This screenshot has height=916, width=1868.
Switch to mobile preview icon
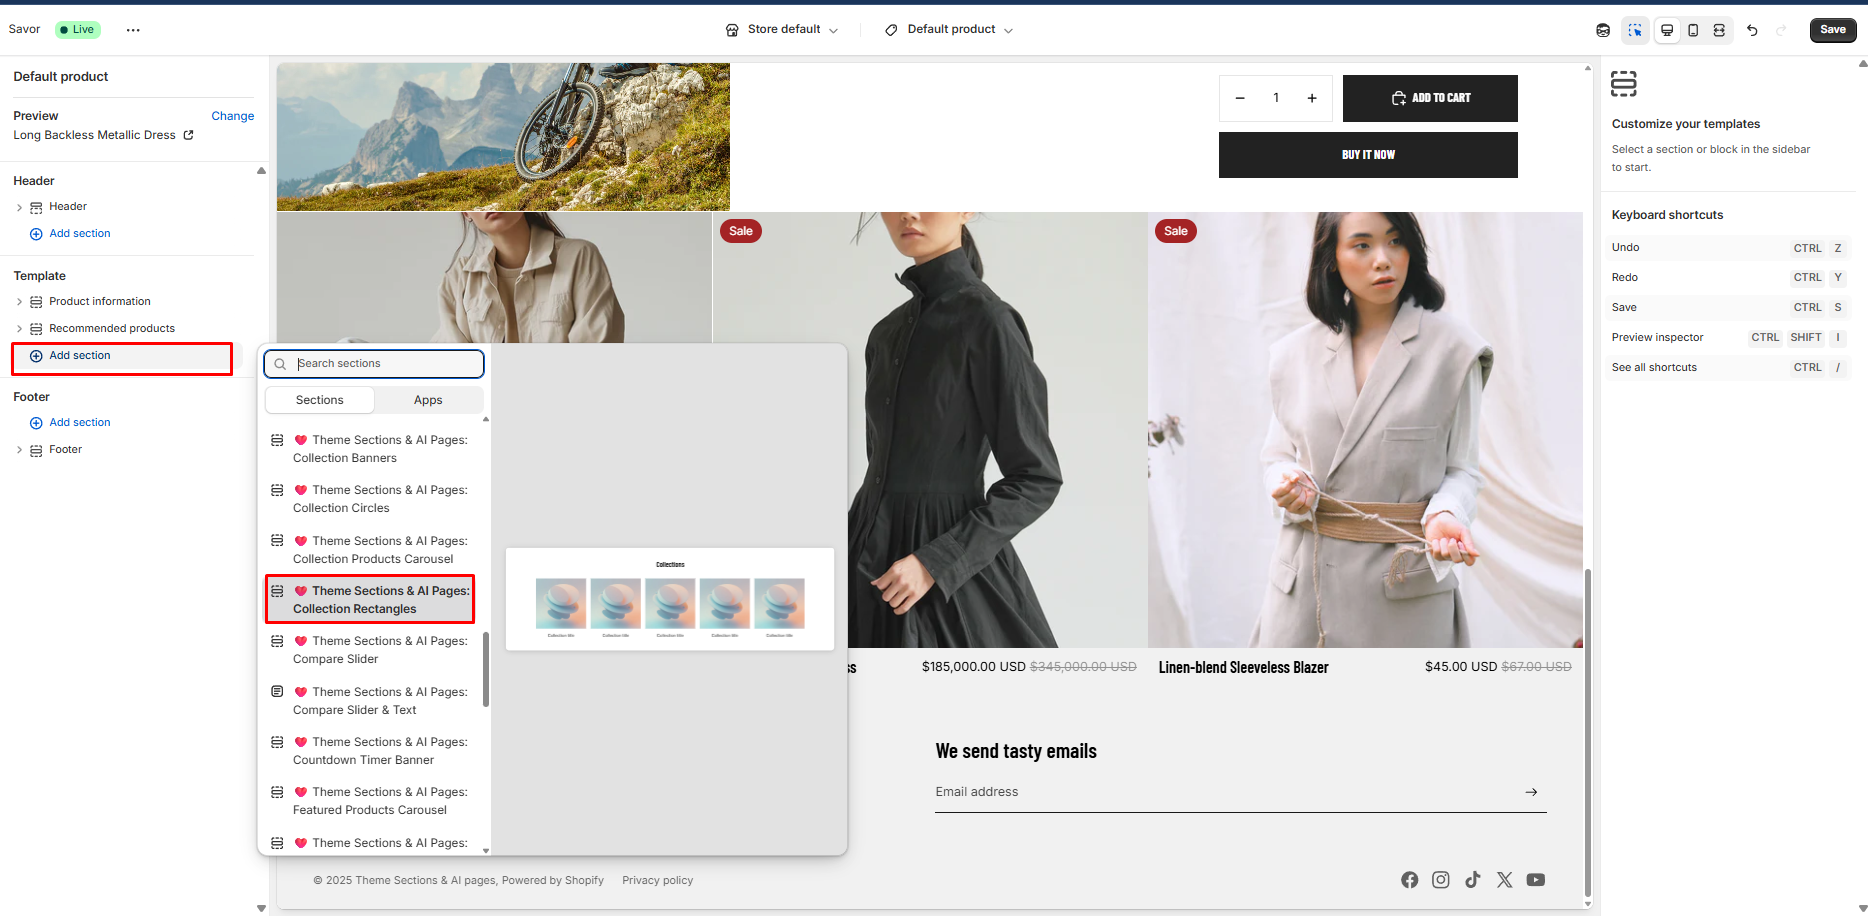1693,30
